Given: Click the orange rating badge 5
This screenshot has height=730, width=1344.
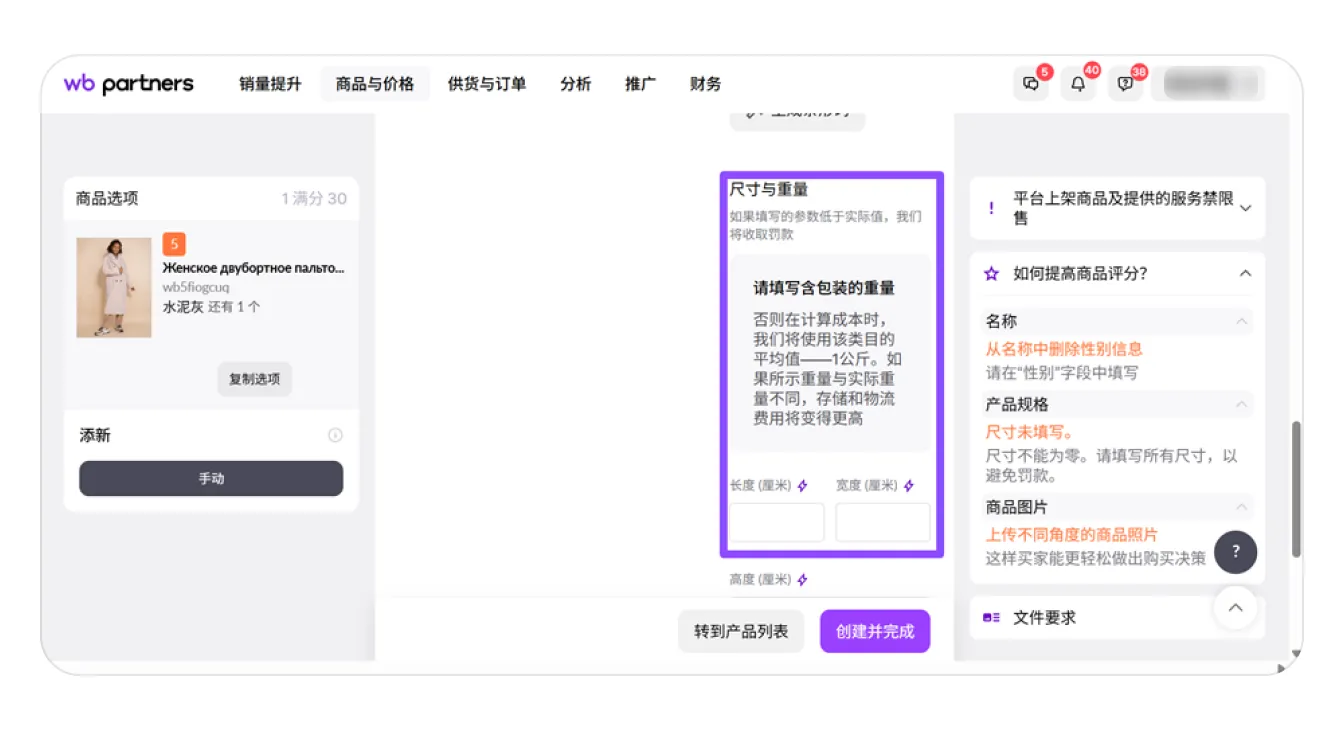Looking at the screenshot, I should 174,244.
